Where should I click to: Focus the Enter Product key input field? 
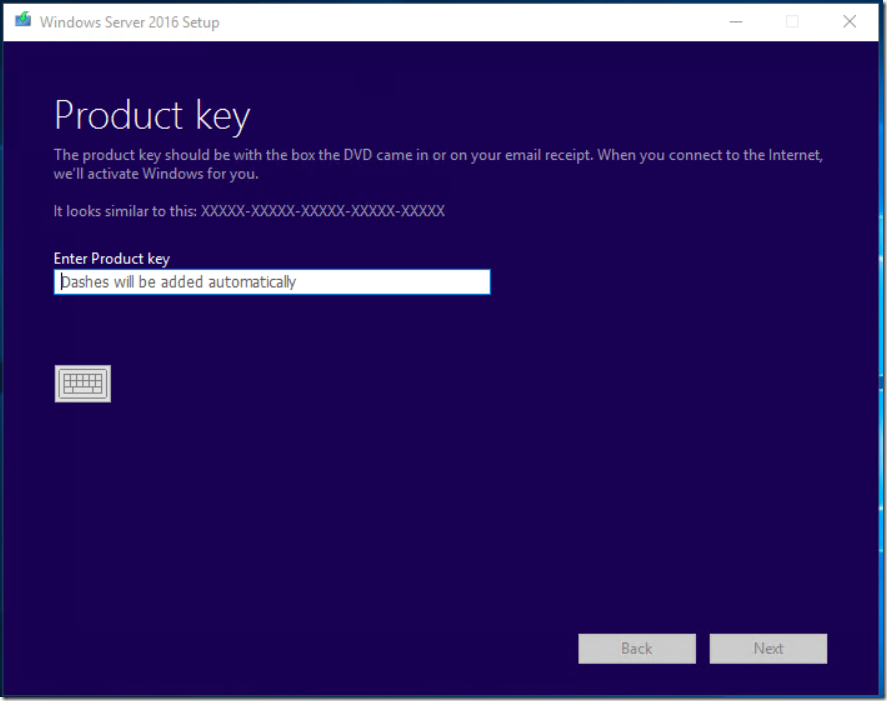coord(272,282)
